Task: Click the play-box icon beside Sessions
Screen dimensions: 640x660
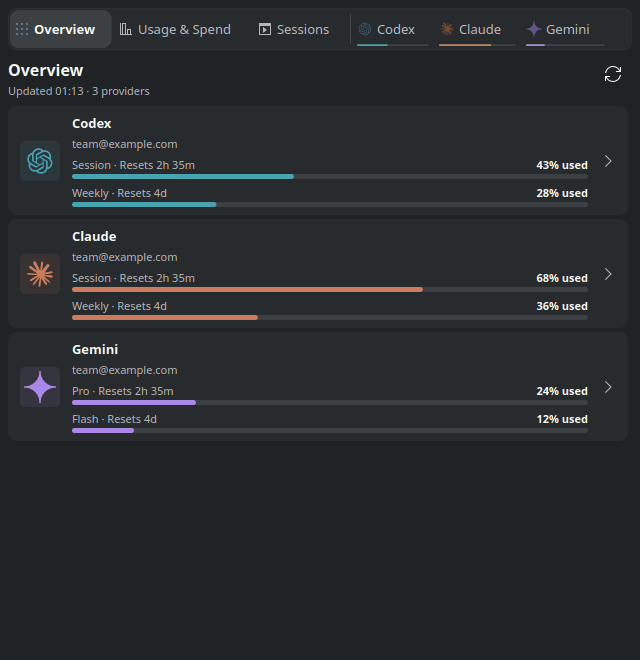Action: pos(265,29)
